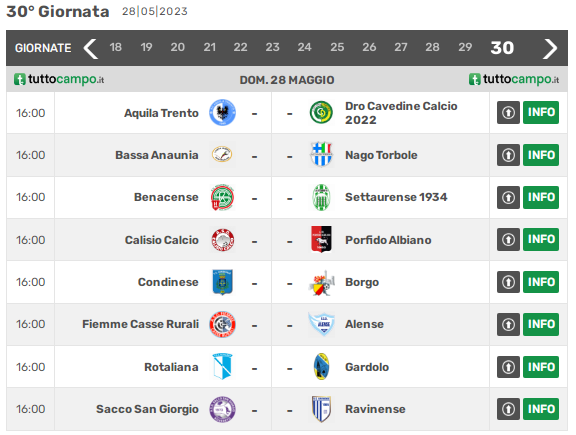Click the Borgo team emblem
This screenshot has height=435, width=576.
pyautogui.click(x=321, y=282)
